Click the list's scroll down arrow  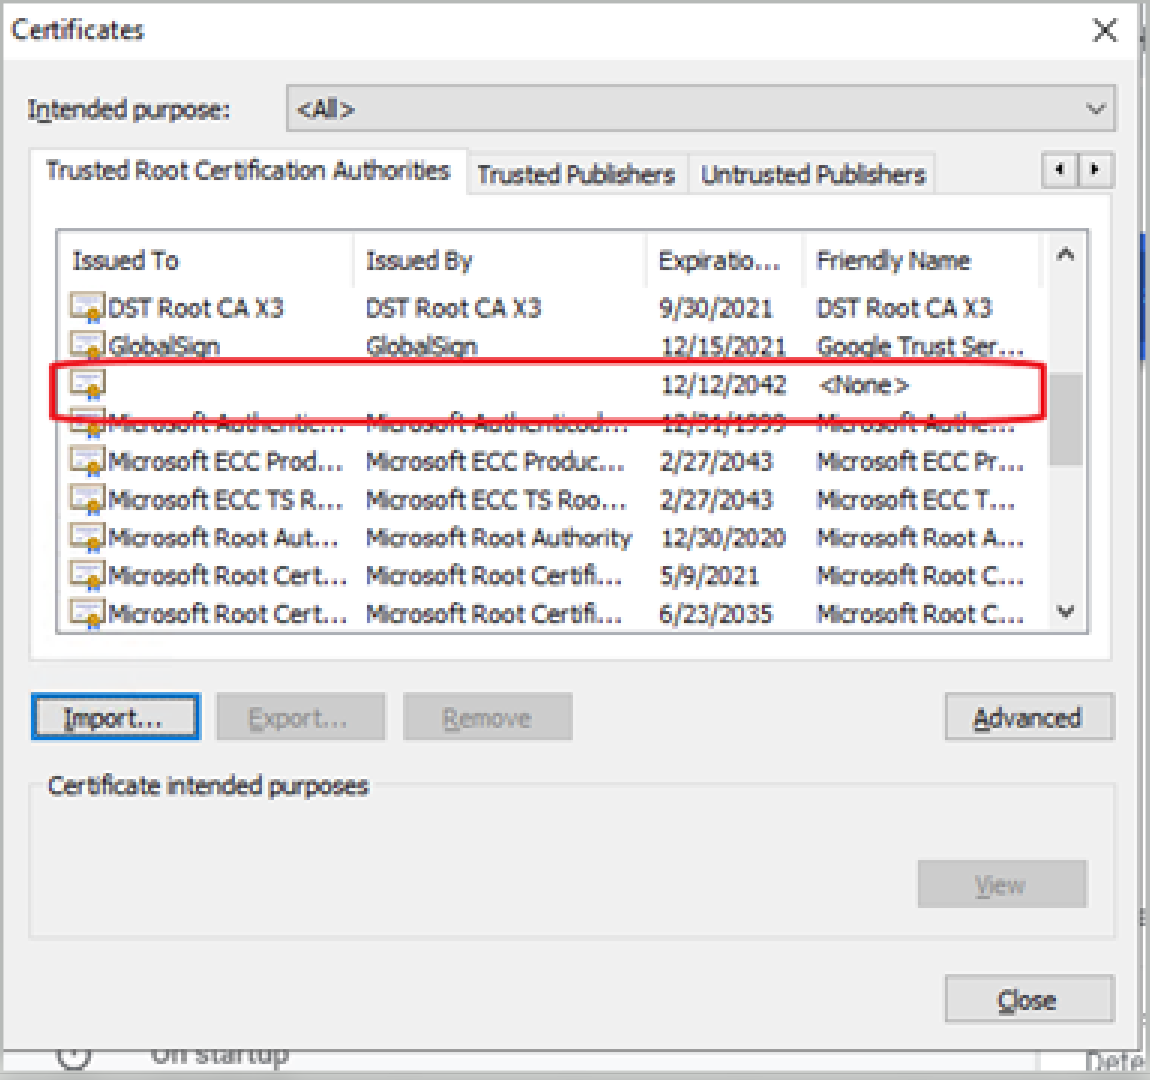1066,612
